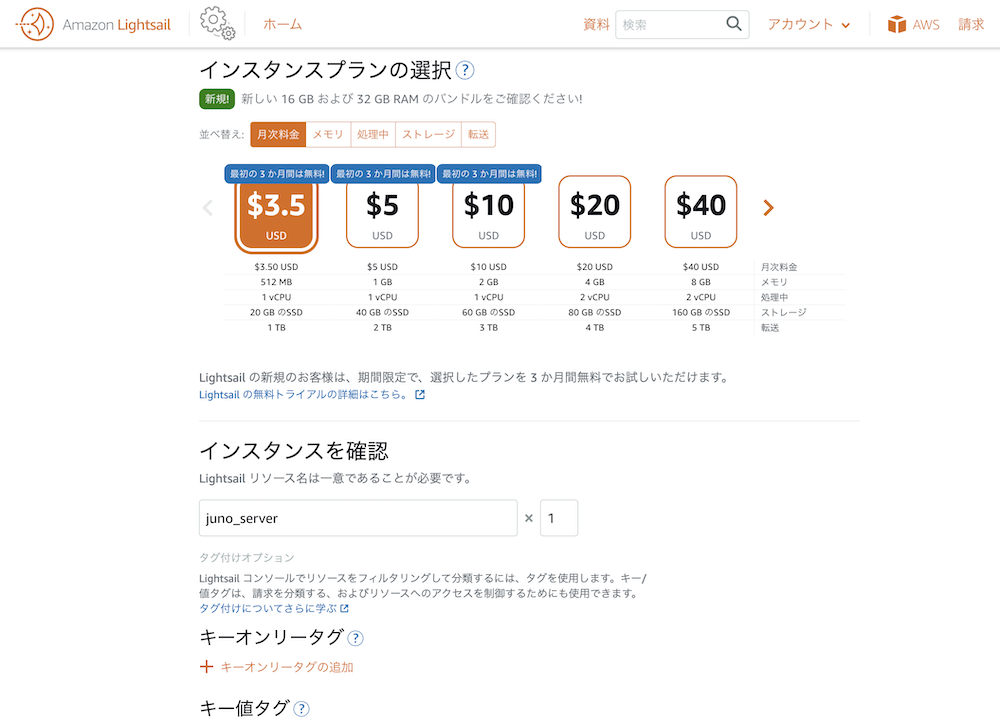Show next plans with right chevron
Viewport: 1000px width, 721px height.
coord(768,208)
